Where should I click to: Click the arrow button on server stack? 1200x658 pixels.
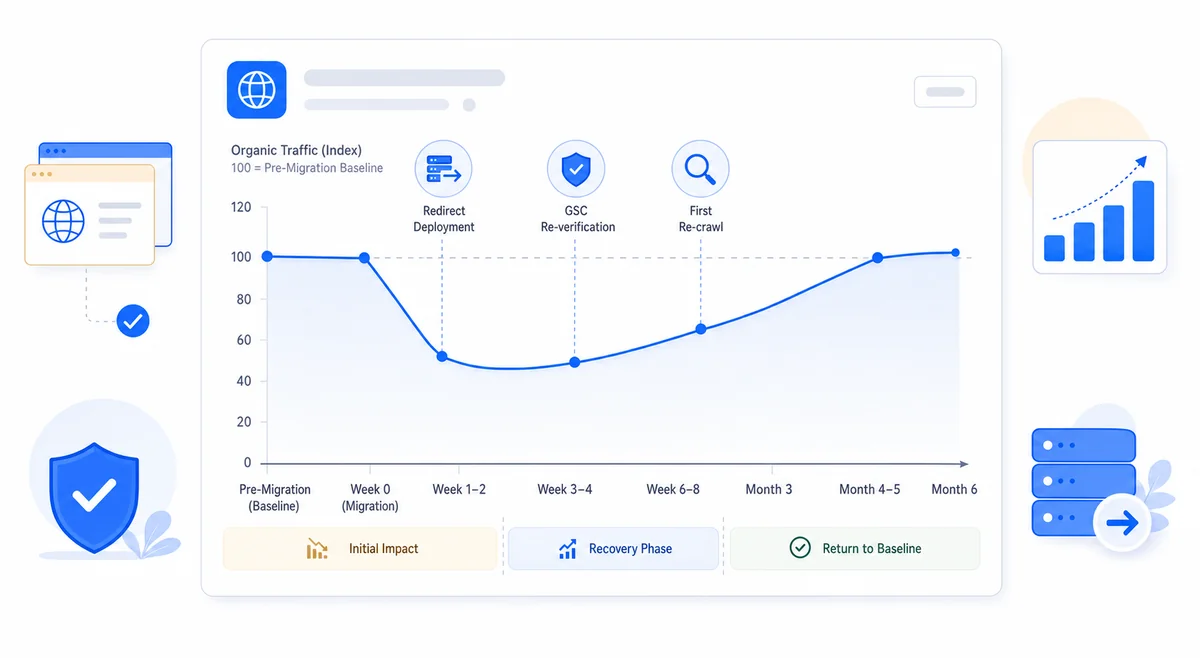(x=1122, y=523)
